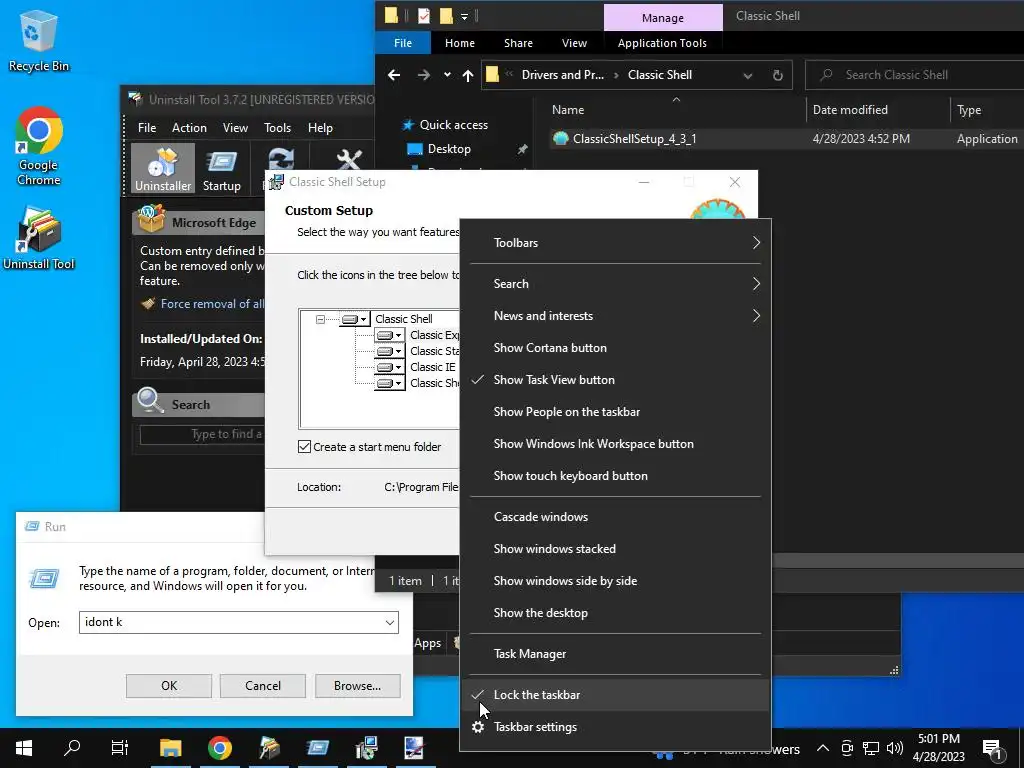Viewport: 1024px width, 768px height.
Task: Open the Recycle Bin desktop icon
Action: tap(39, 40)
